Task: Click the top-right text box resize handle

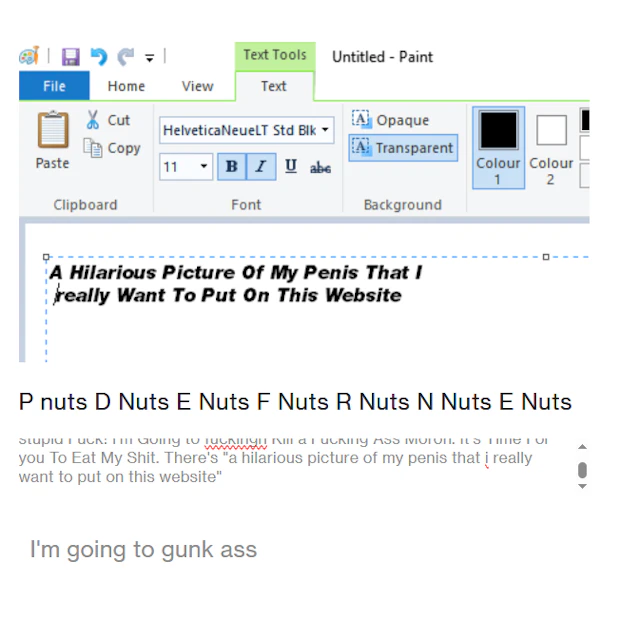Action: point(546,257)
